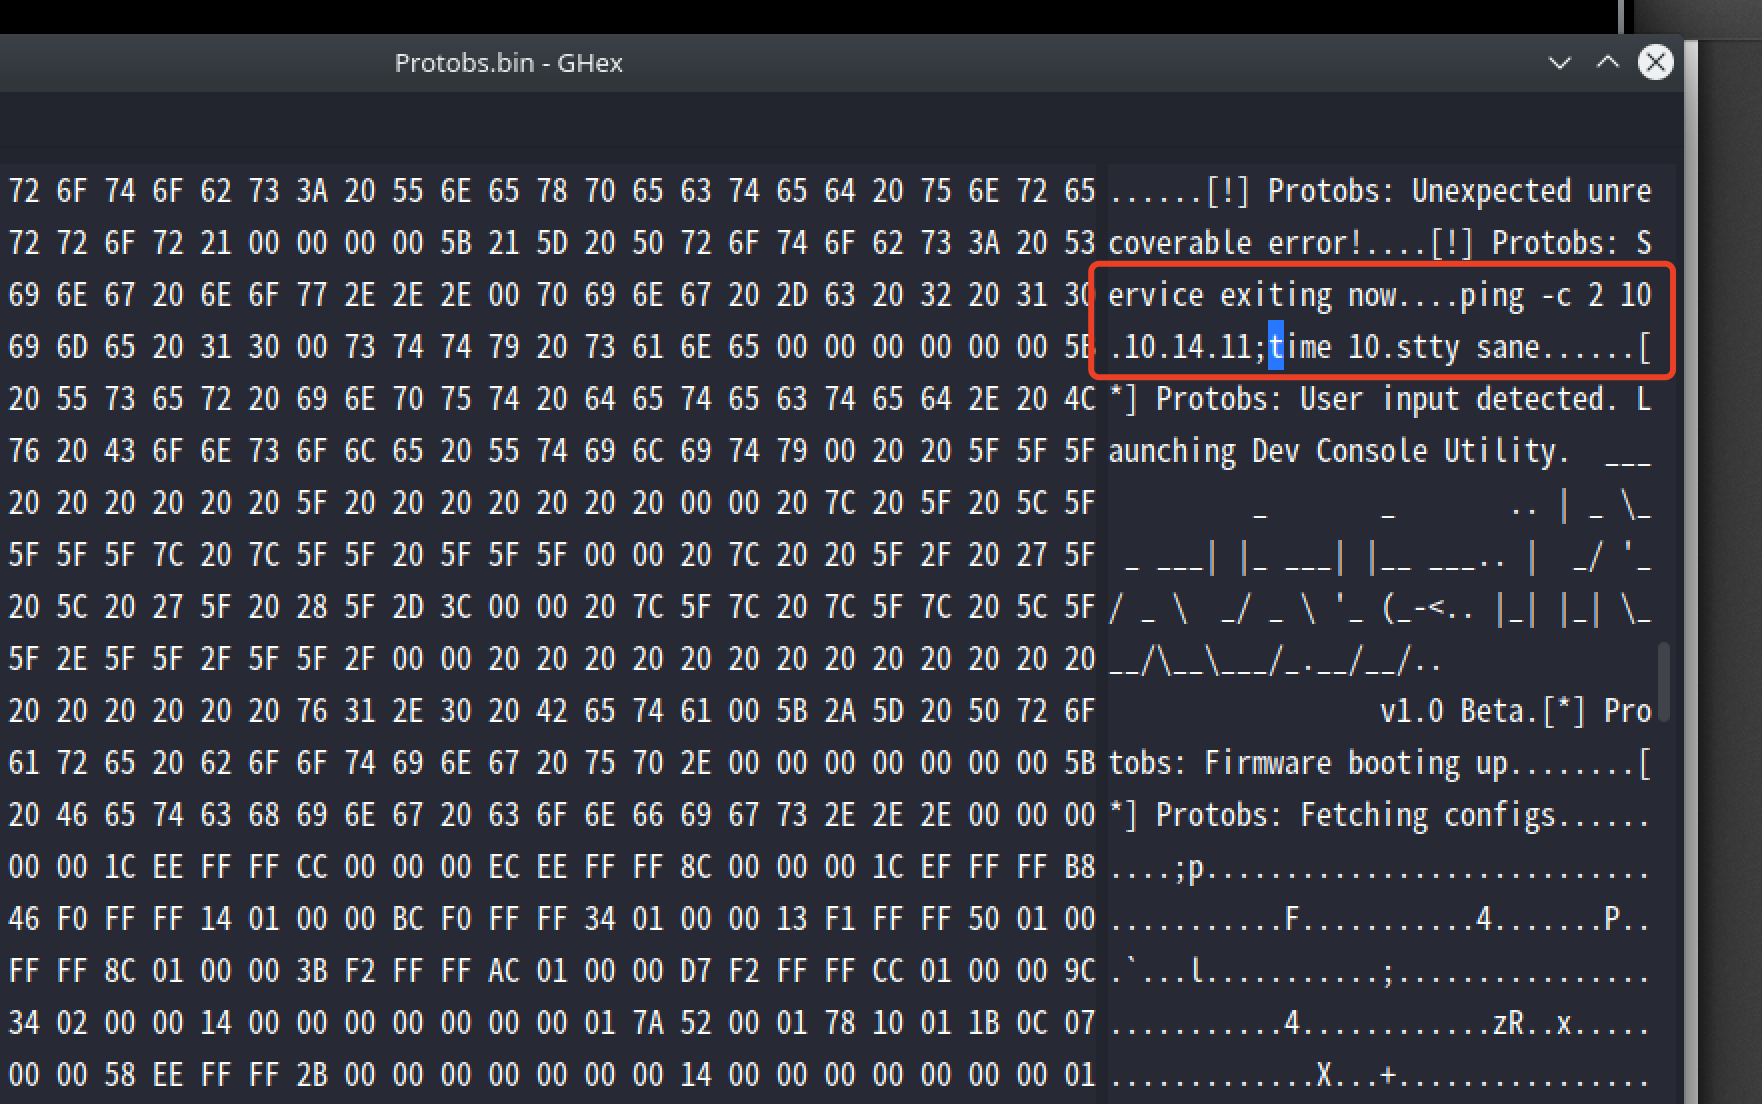Image resolution: width=1762 pixels, height=1104 pixels.
Task: Click the word 'Unexpected' in the ASCII pane
Action: 1492,191
